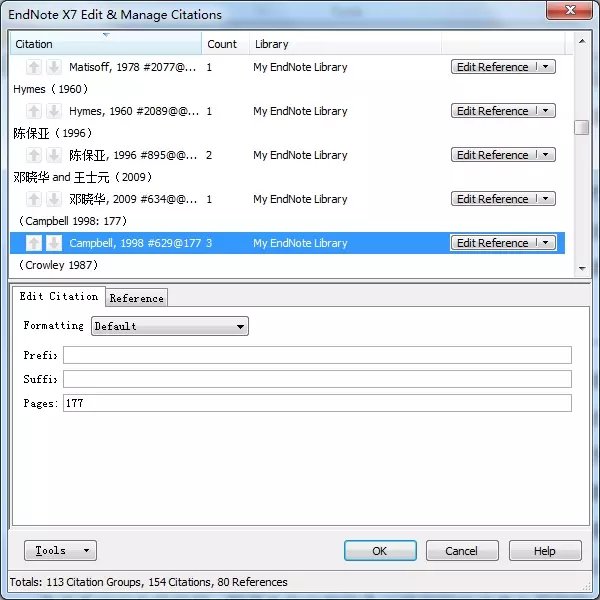Click Edit Reference for 陈保亚, 1996
The height and width of the screenshot is (600, 600).
[x=494, y=155]
